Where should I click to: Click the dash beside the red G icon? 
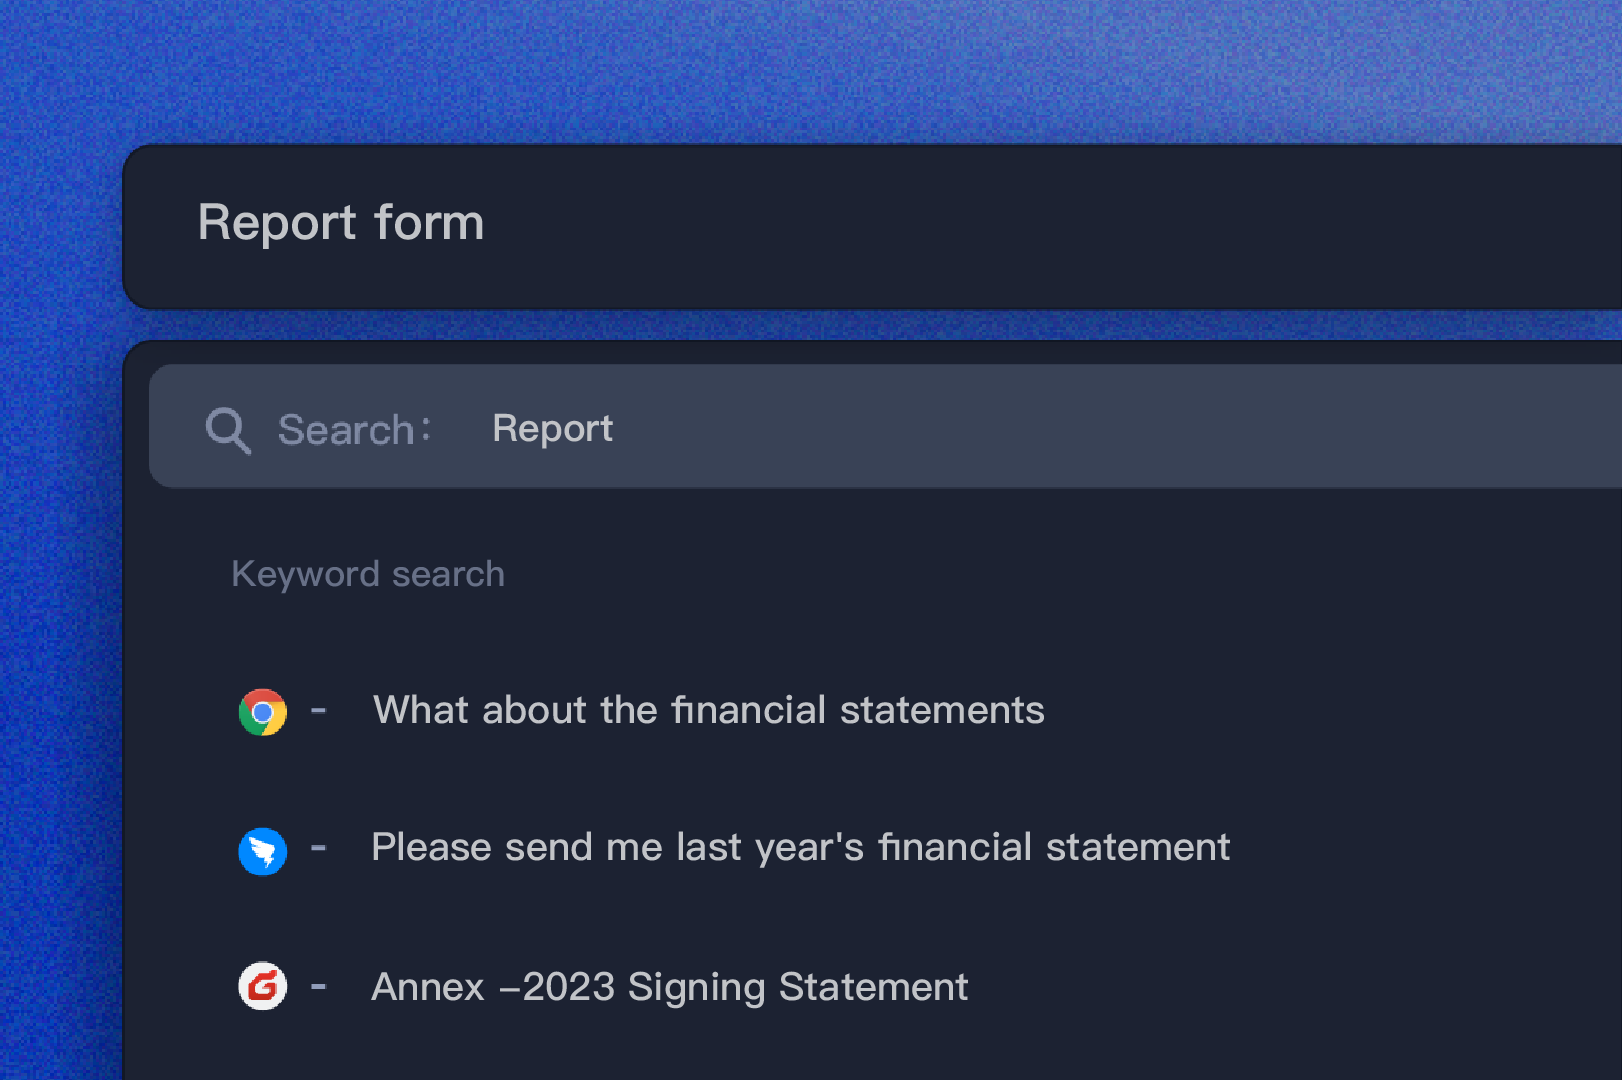coord(319,987)
